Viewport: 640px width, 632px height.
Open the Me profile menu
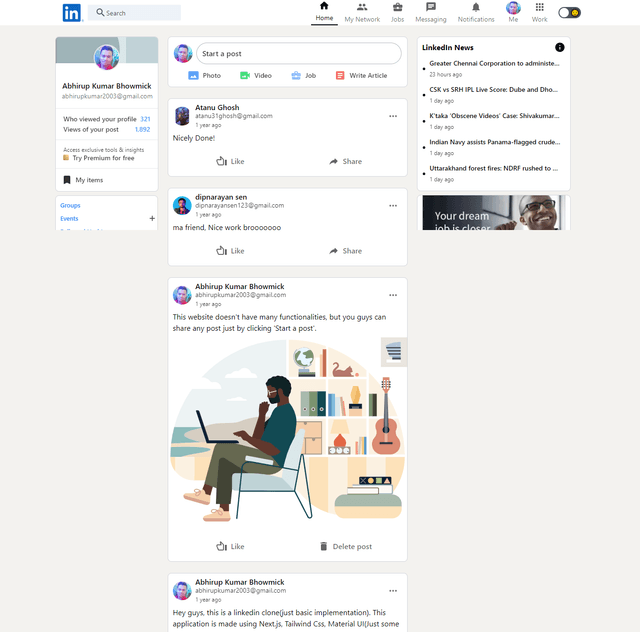coord(513,12)
